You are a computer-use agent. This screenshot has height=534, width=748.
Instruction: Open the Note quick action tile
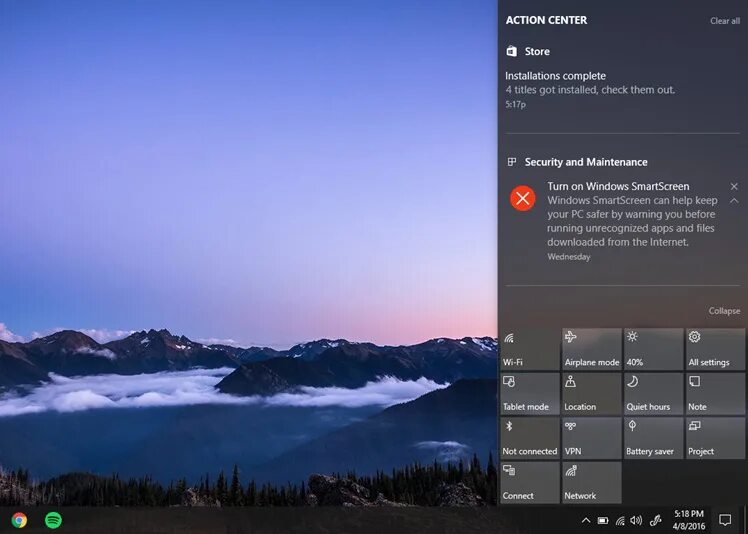point(715,393)
